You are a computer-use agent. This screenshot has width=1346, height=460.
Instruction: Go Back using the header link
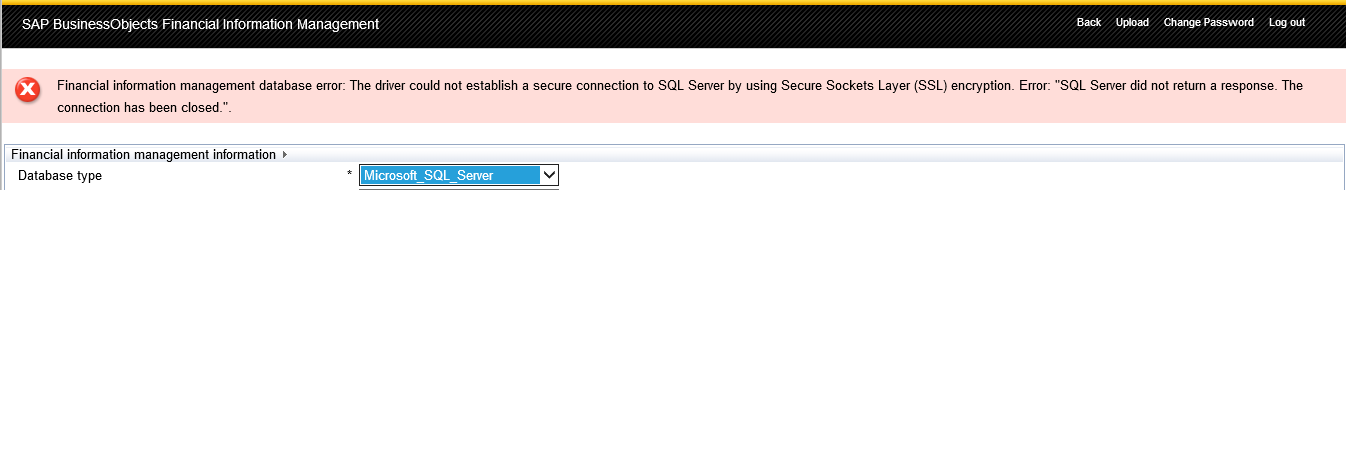[1088, 23]
